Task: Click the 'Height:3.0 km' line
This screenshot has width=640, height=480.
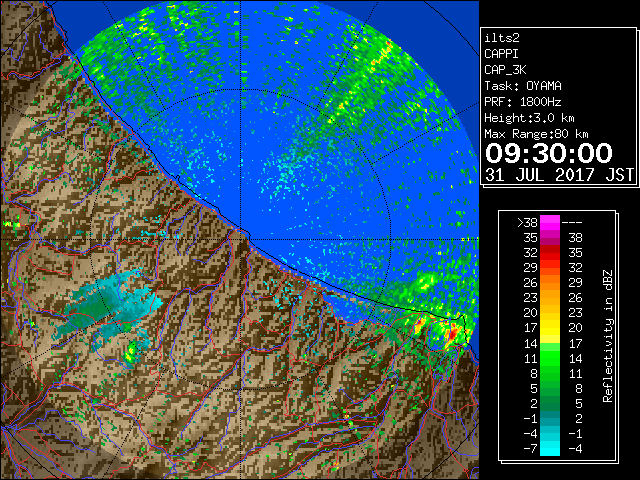Action: pyautogui.click(x=529, y=118)
